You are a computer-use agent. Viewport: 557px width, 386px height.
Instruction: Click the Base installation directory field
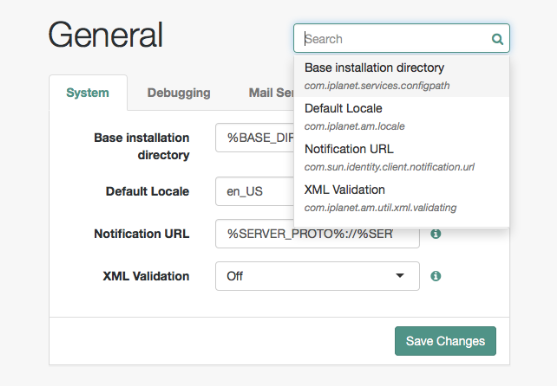tap(254, 138)
